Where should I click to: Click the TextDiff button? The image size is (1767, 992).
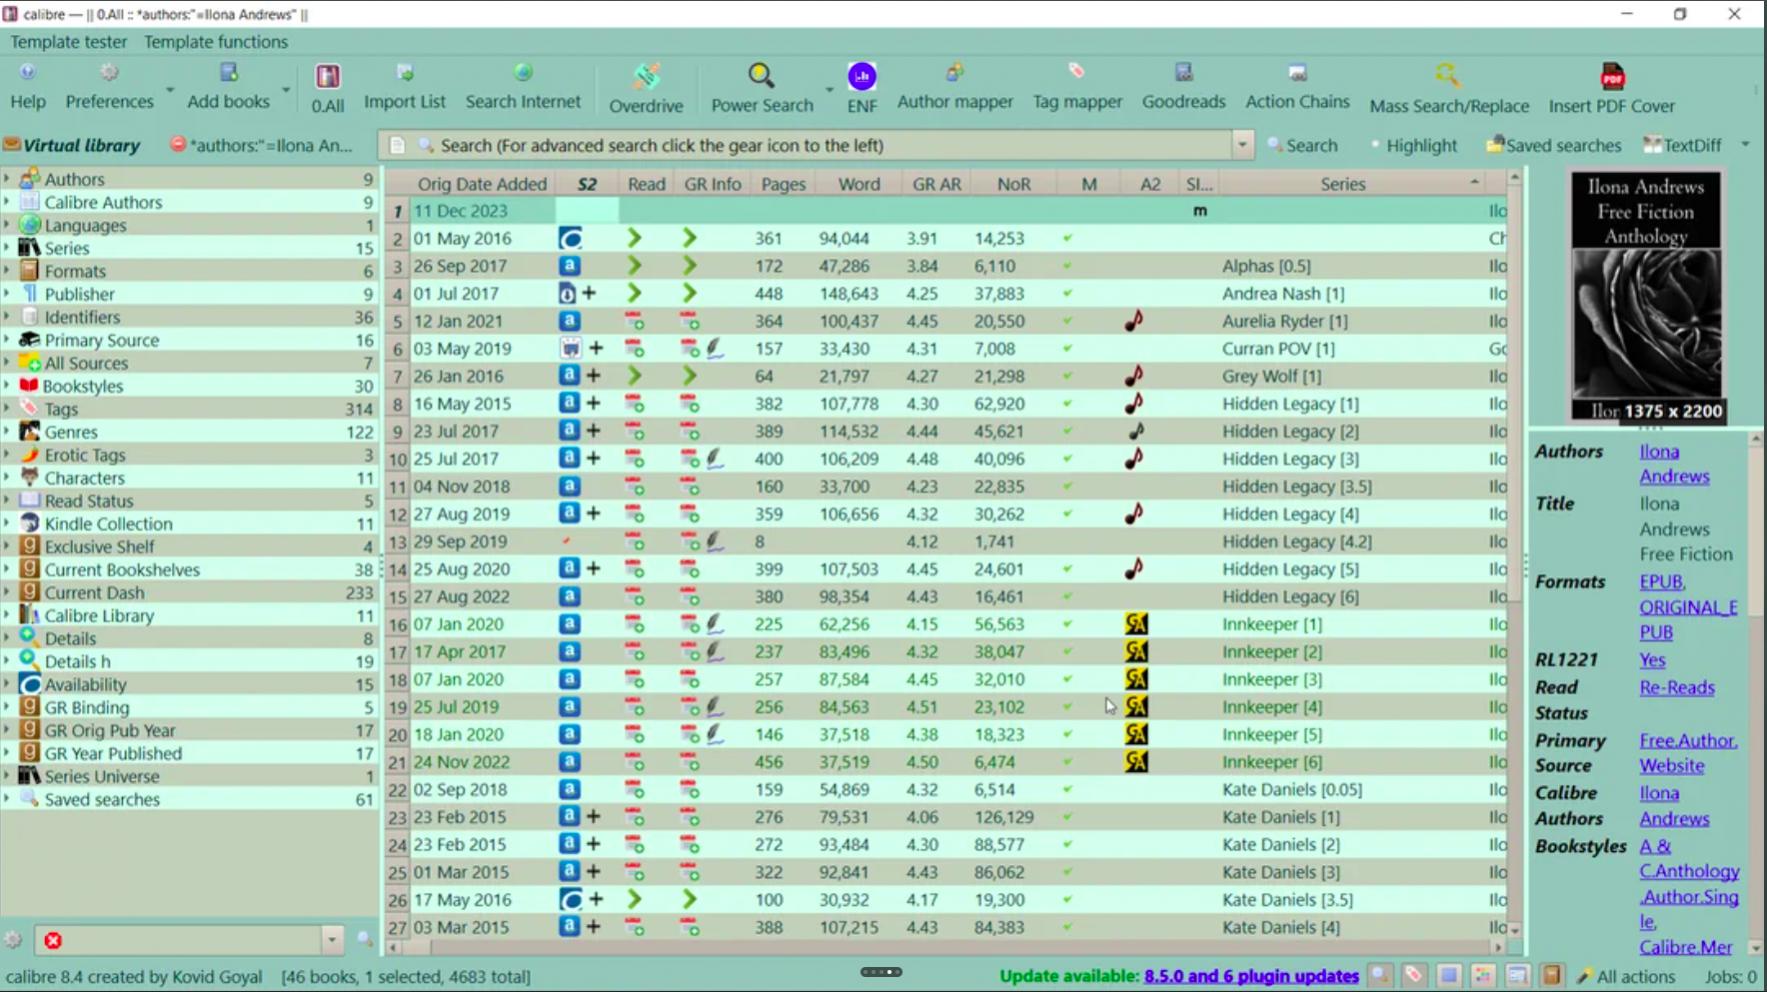(x=1683, y=145)
